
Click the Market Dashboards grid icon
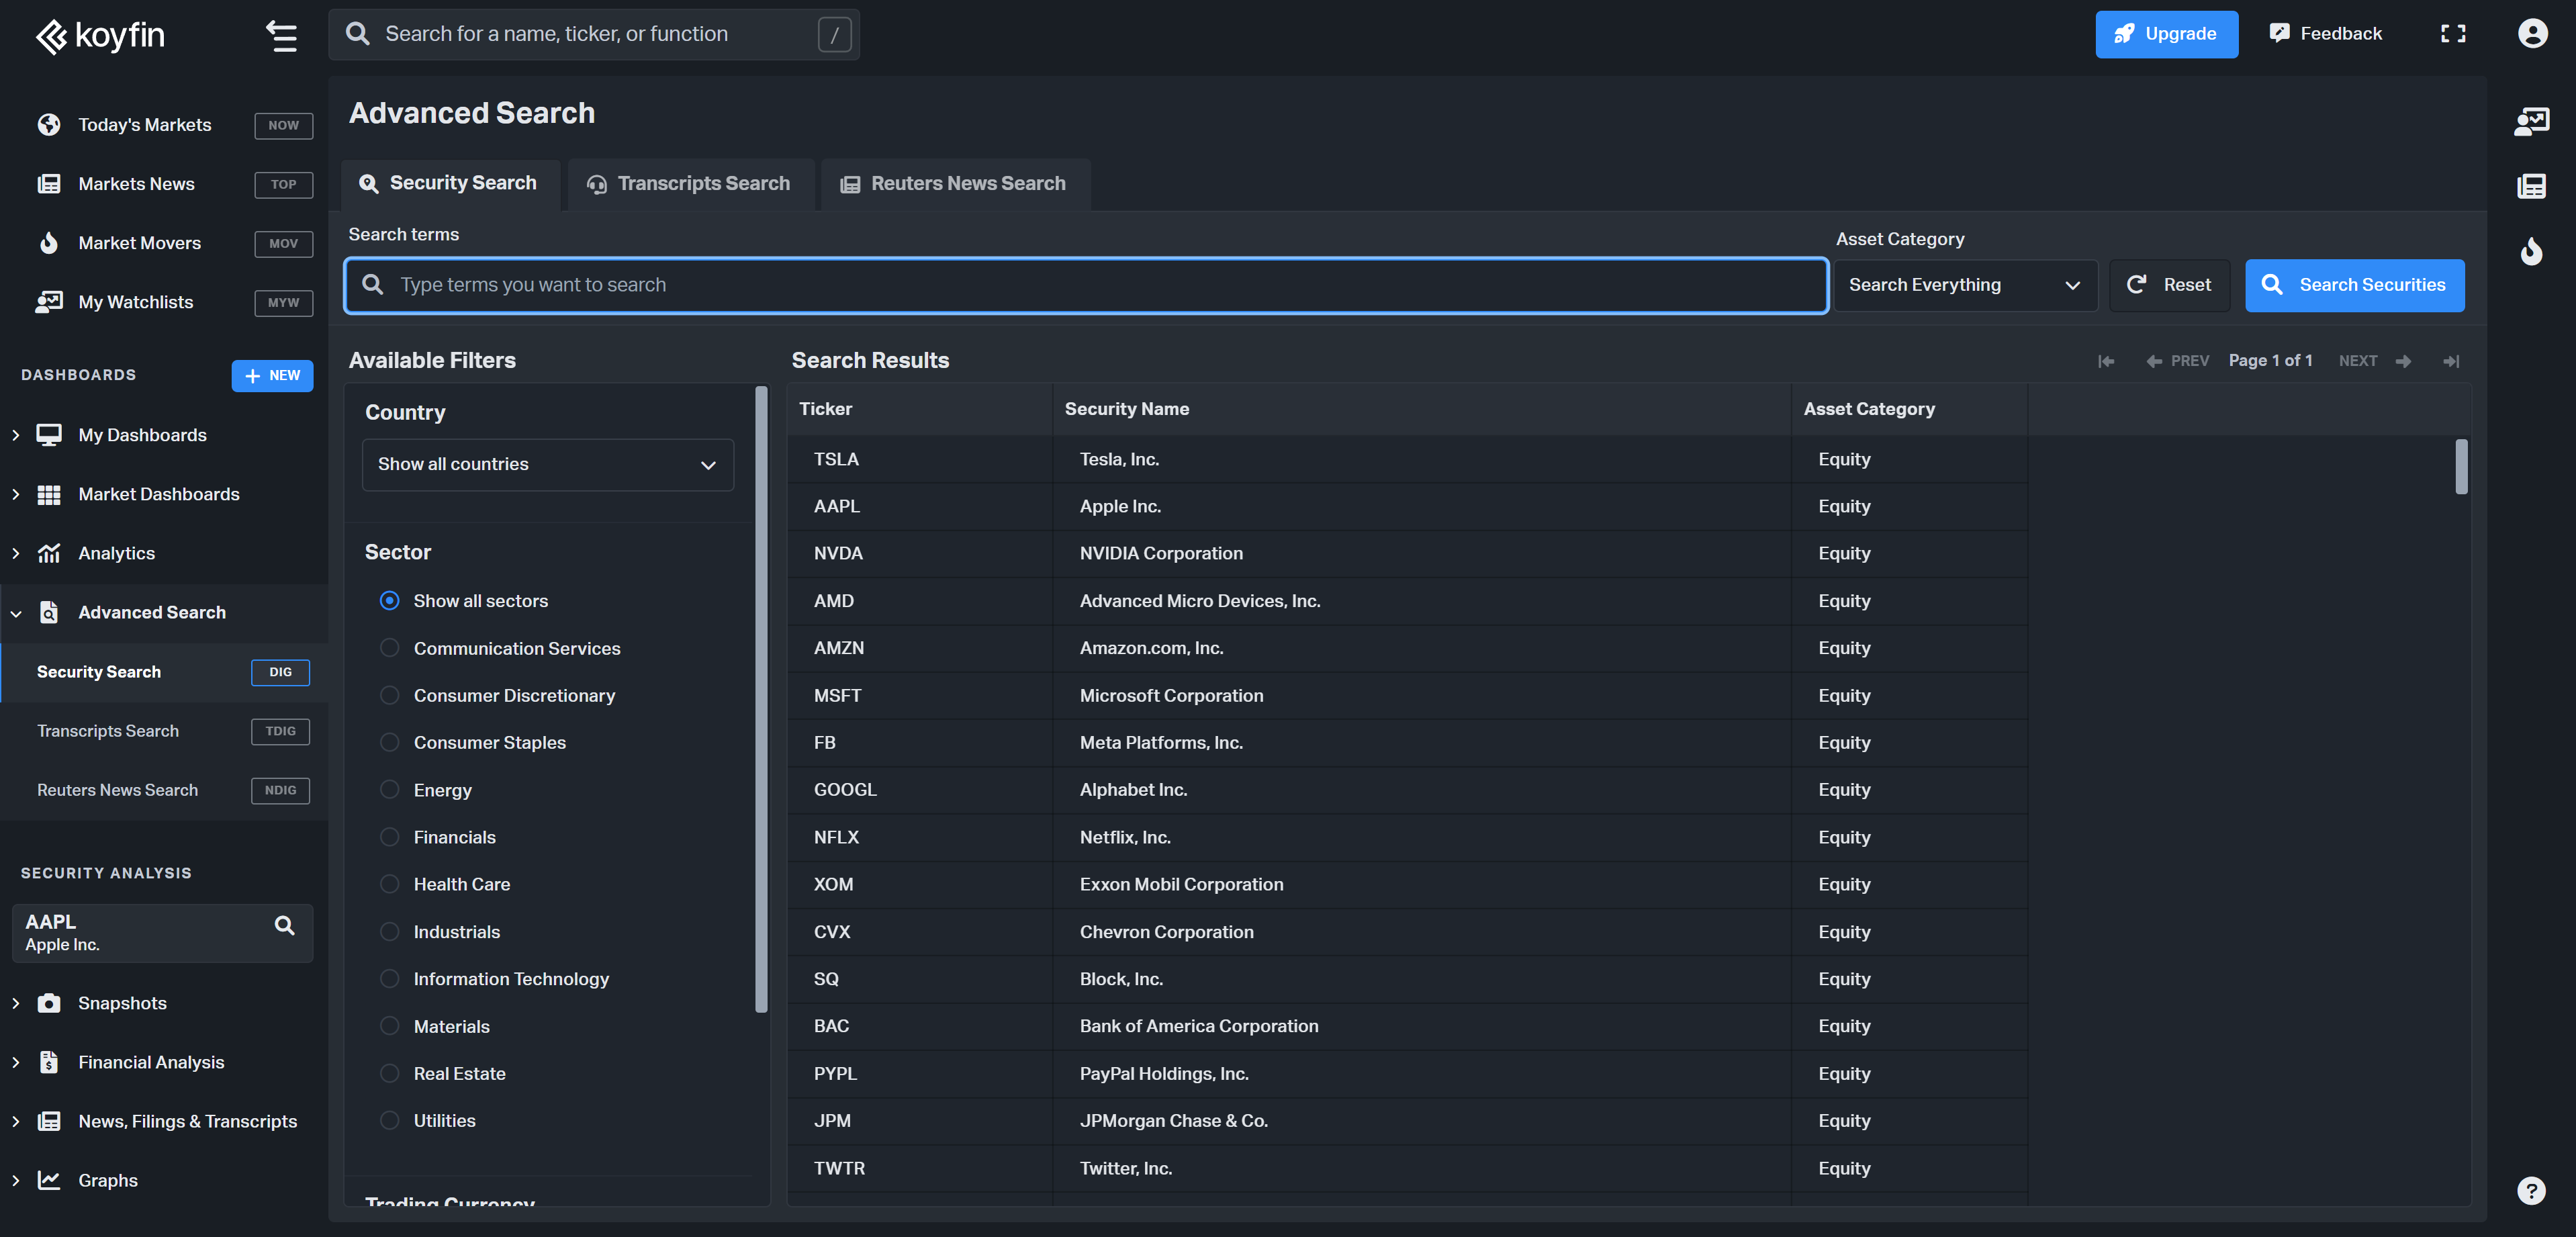tap(48, 494)
